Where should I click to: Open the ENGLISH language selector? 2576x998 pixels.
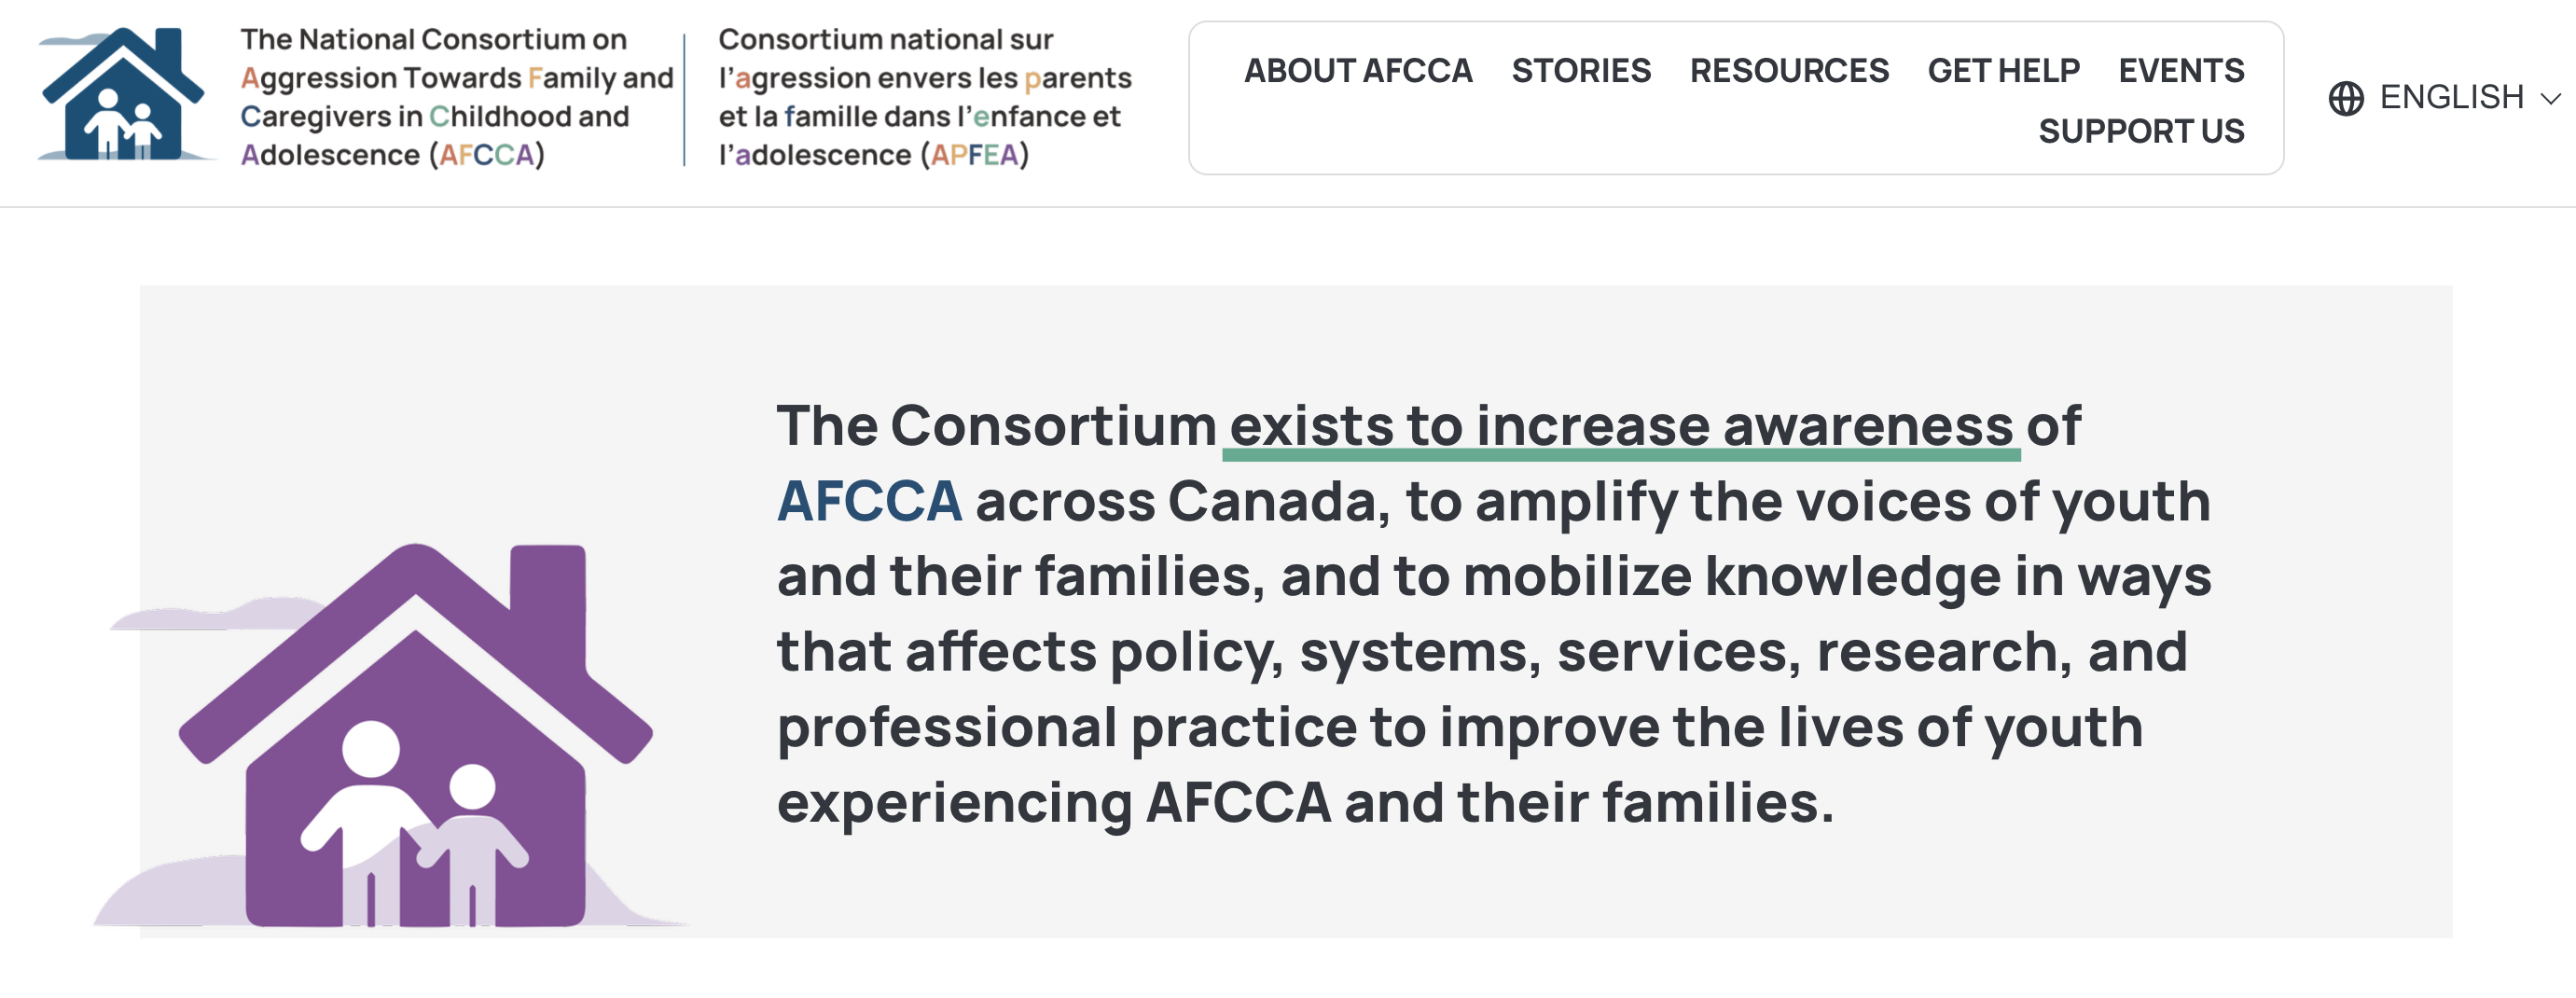click(2445, 98)
